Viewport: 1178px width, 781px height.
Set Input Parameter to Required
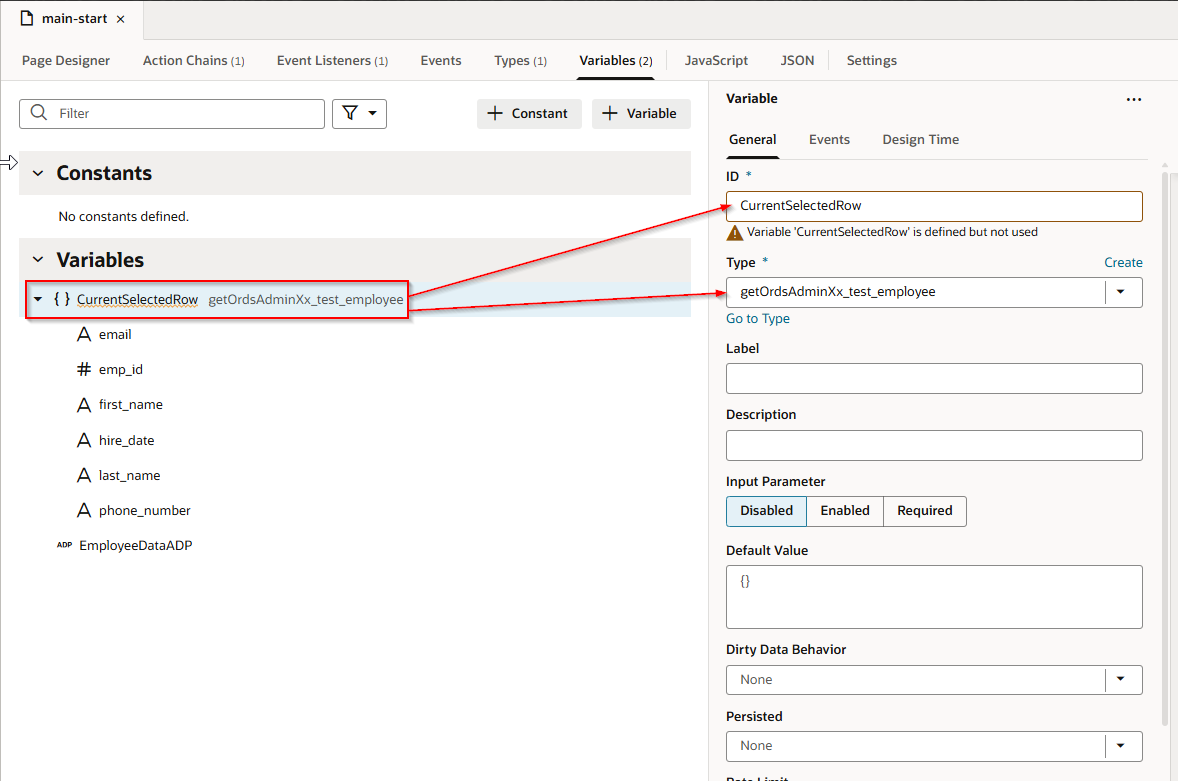[924, 511]
